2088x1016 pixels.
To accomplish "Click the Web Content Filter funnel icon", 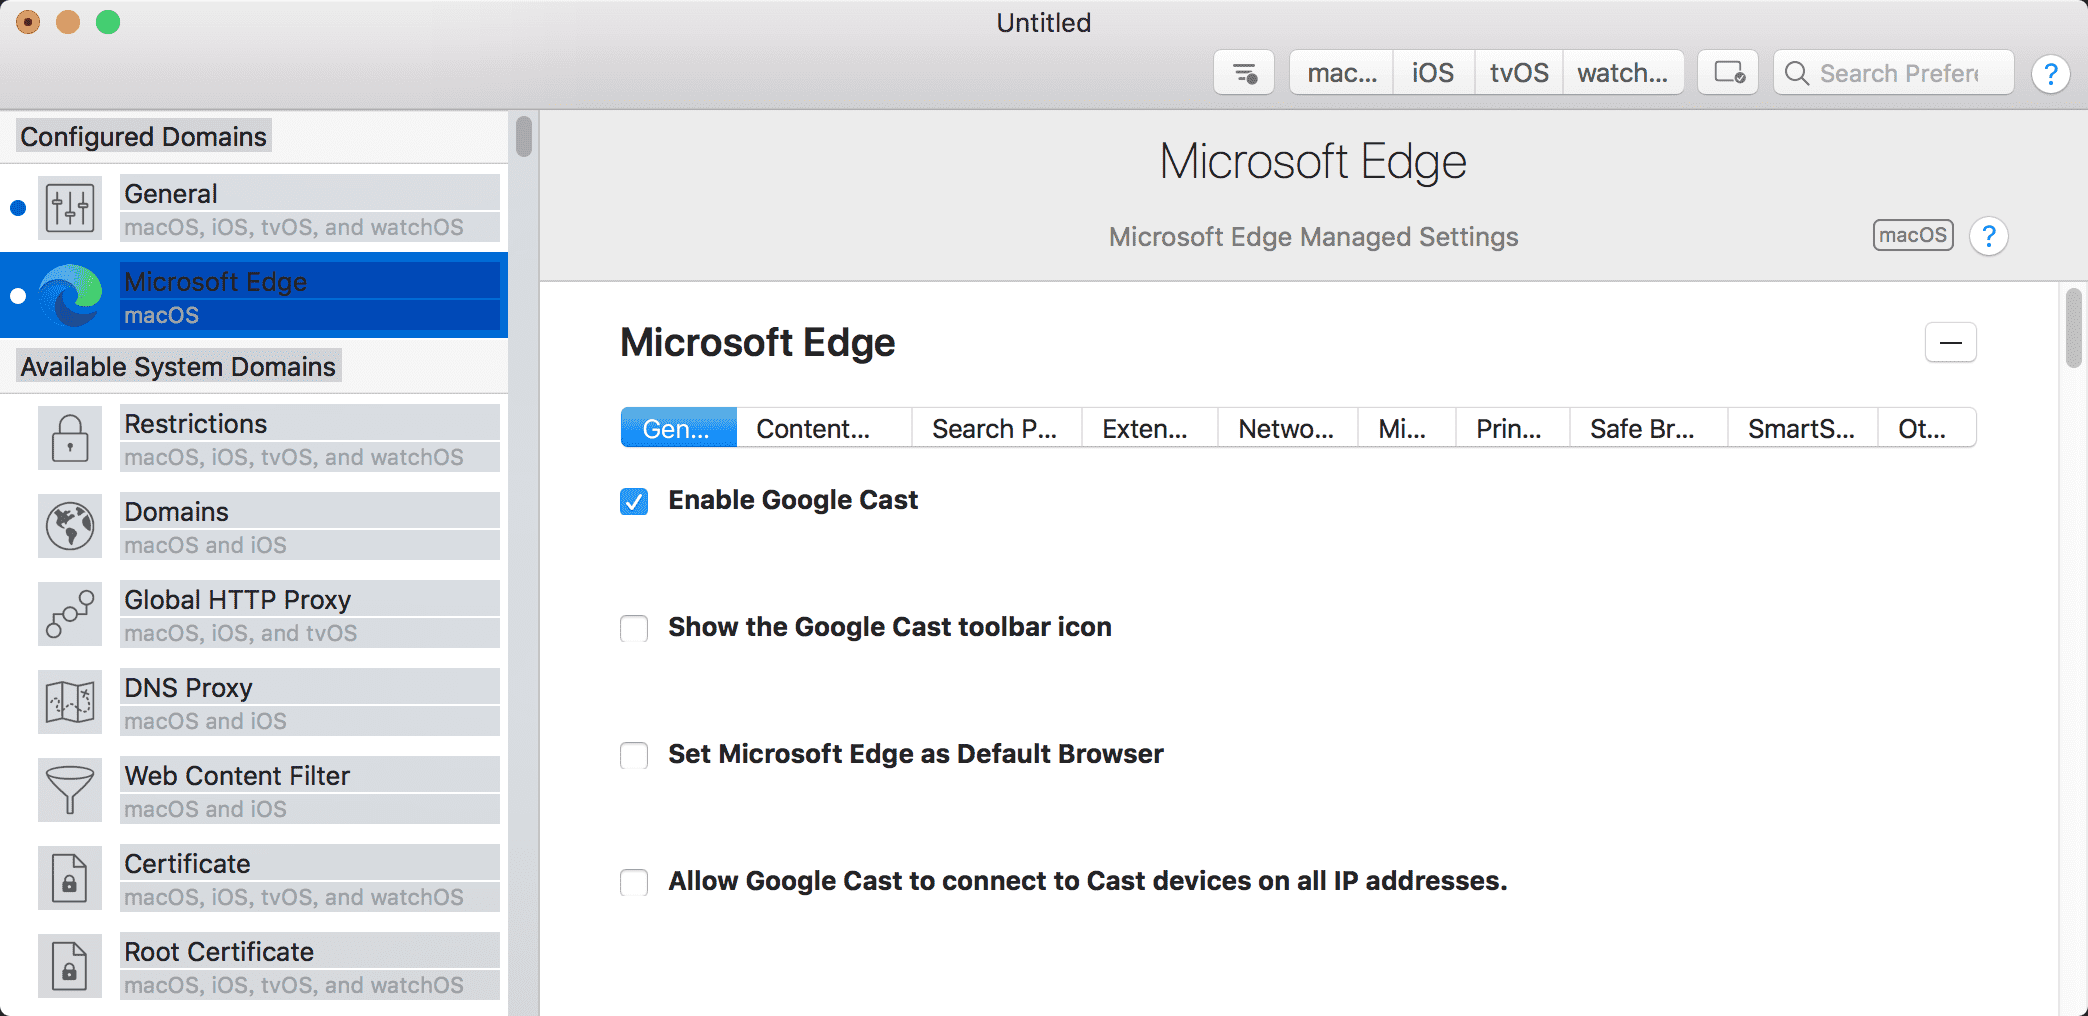I will (x=70, y=790).
